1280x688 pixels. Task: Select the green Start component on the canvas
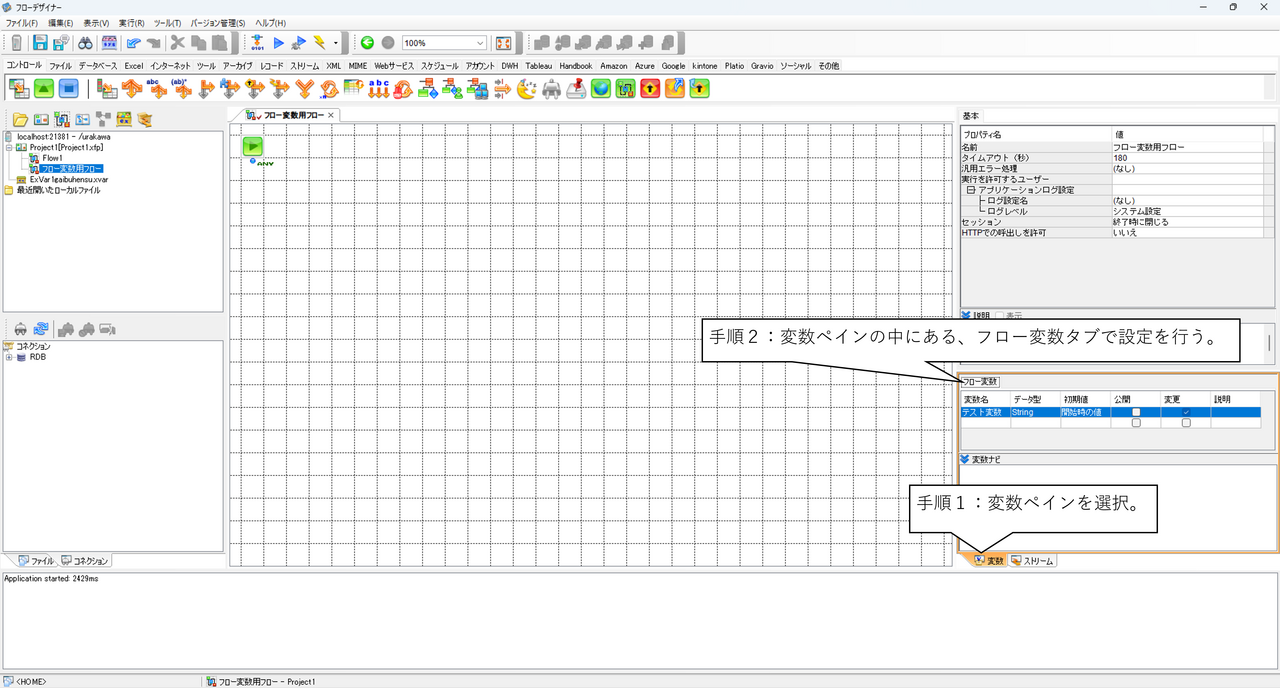click(x=253, y=146)
